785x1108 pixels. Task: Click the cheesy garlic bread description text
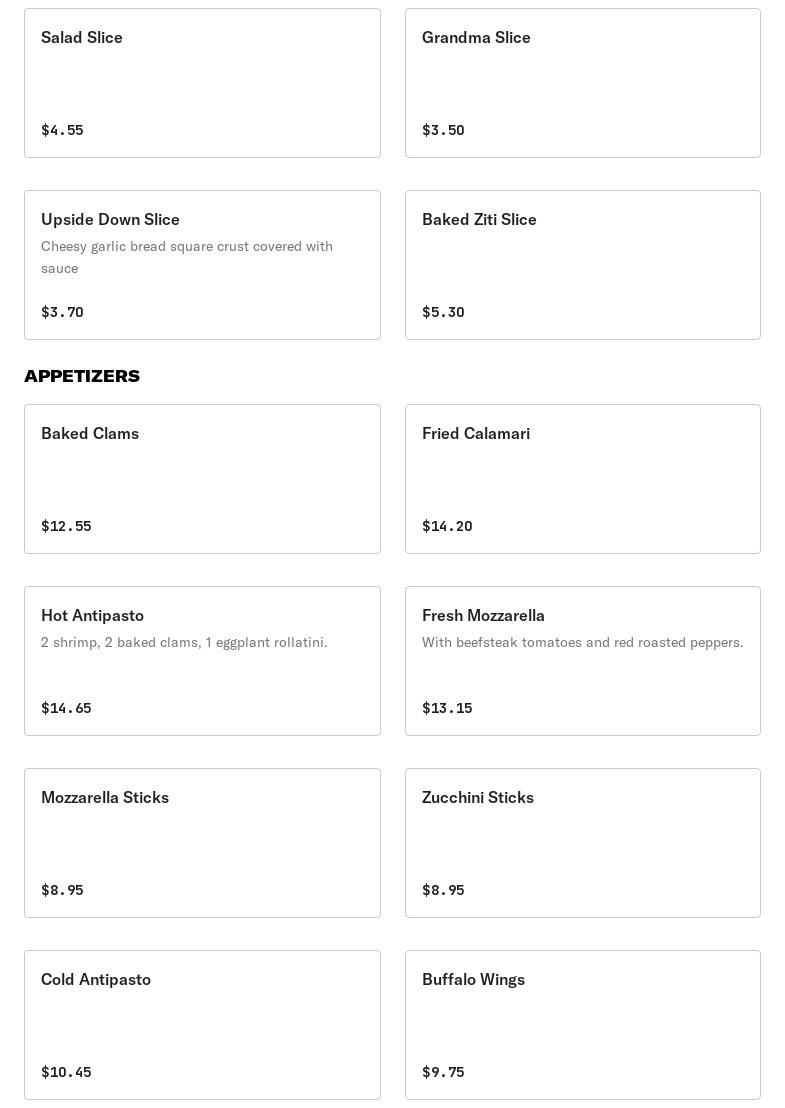click(187, 257)
